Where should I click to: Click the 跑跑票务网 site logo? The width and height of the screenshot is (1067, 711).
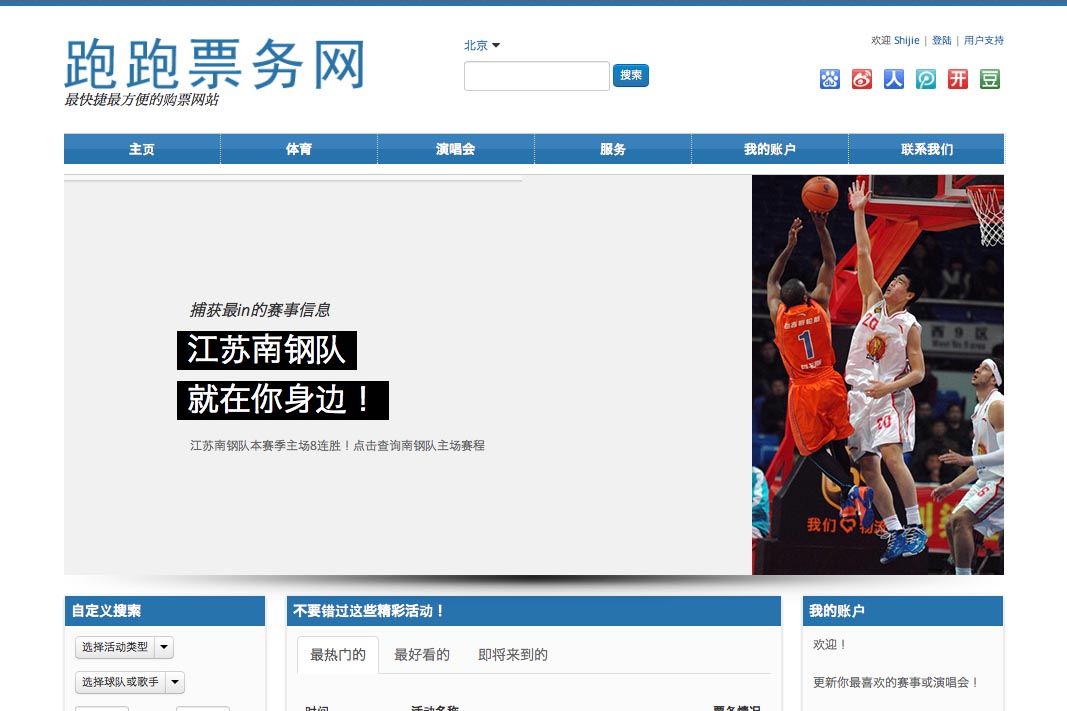point(215,65)
